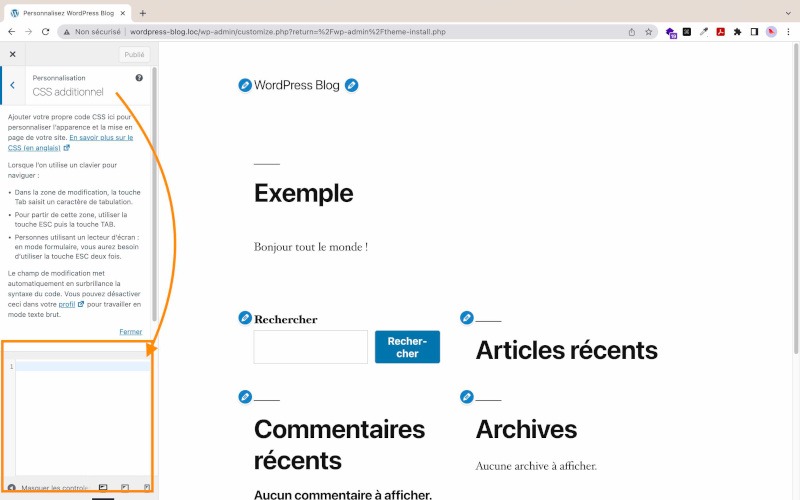Click inside the CSS code editor line 1
The image size is (800, 500).
click(x=80, y=367)
